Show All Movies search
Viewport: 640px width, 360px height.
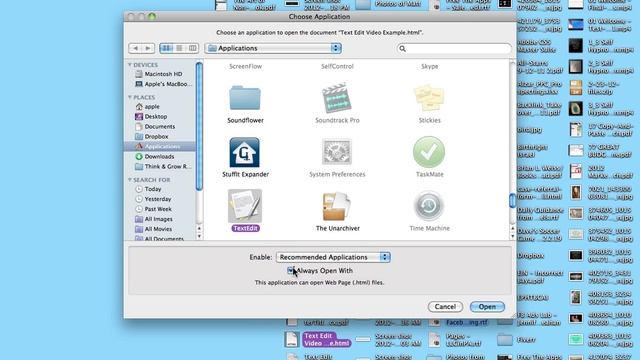pyautogui.click(x=154, y=229)
